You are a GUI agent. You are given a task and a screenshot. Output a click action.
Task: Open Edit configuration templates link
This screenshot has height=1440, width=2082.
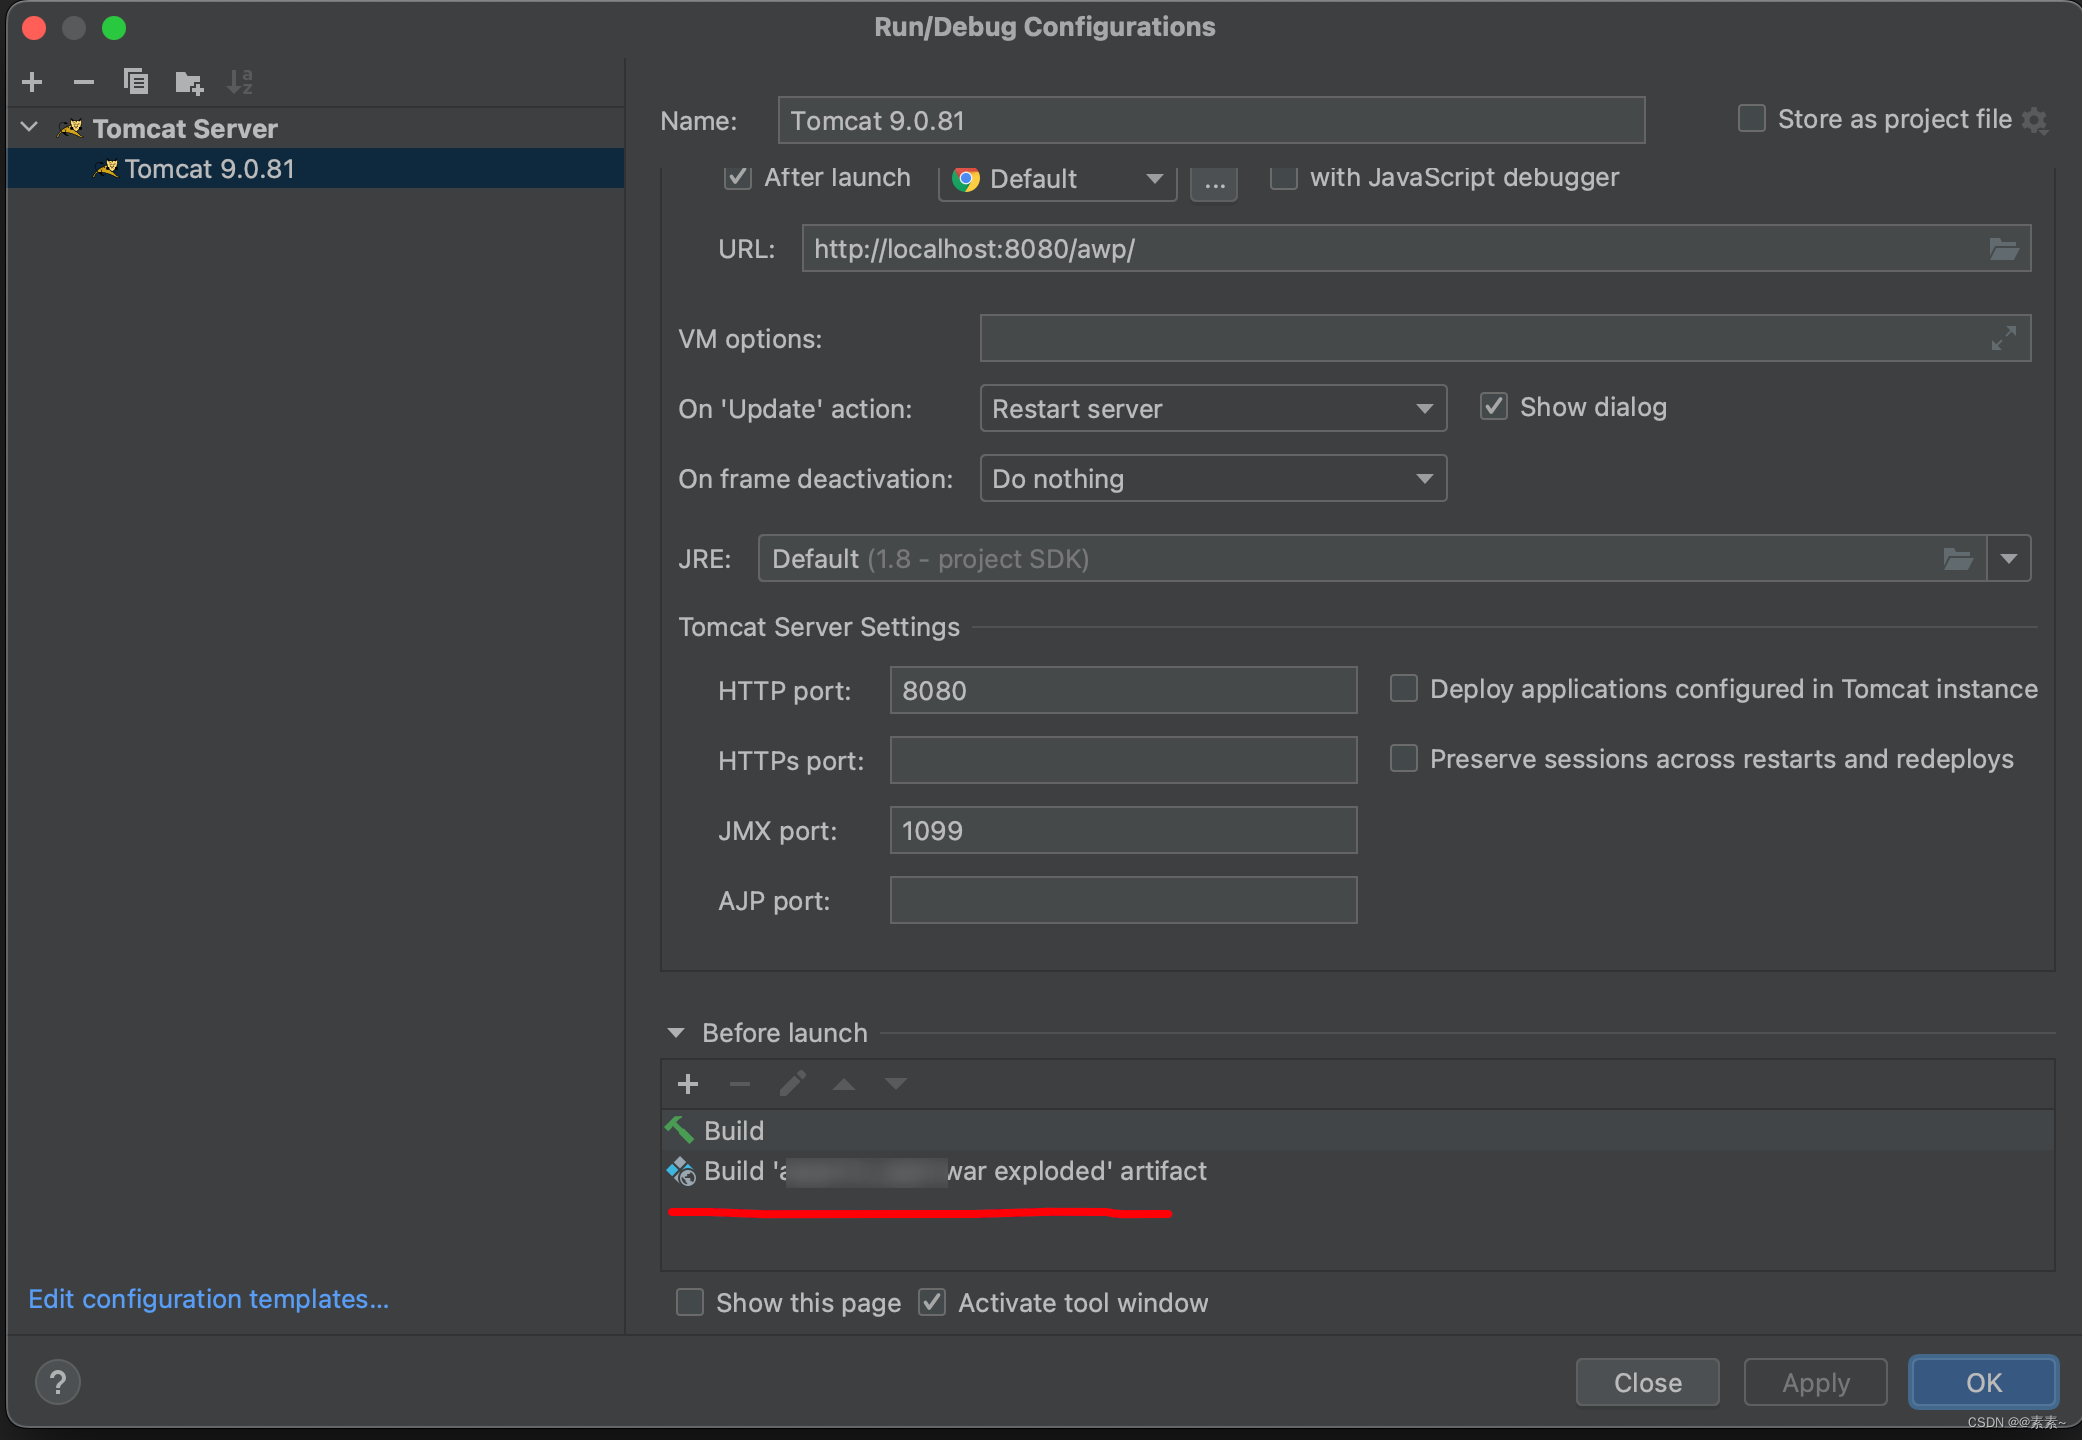click(x=209, y=1299)
